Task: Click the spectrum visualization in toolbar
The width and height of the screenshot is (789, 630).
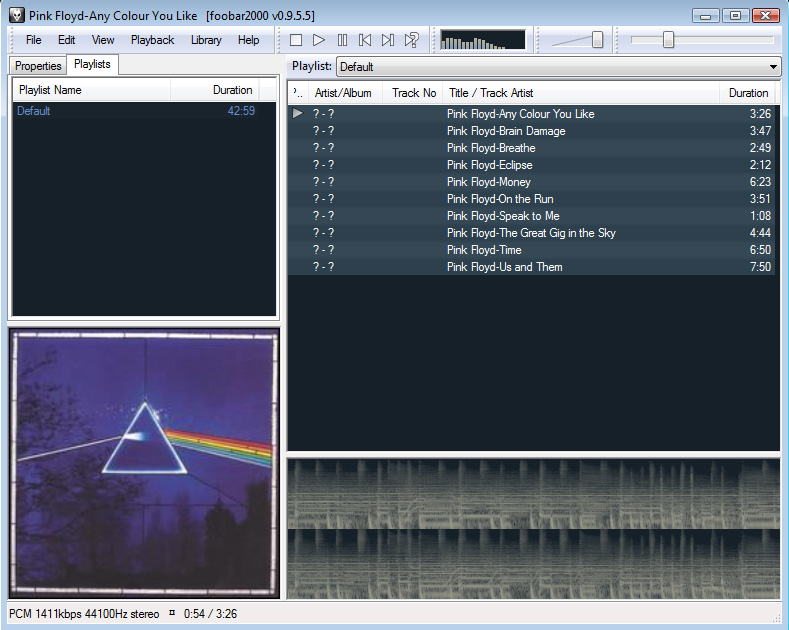Action: coord(482,40)
